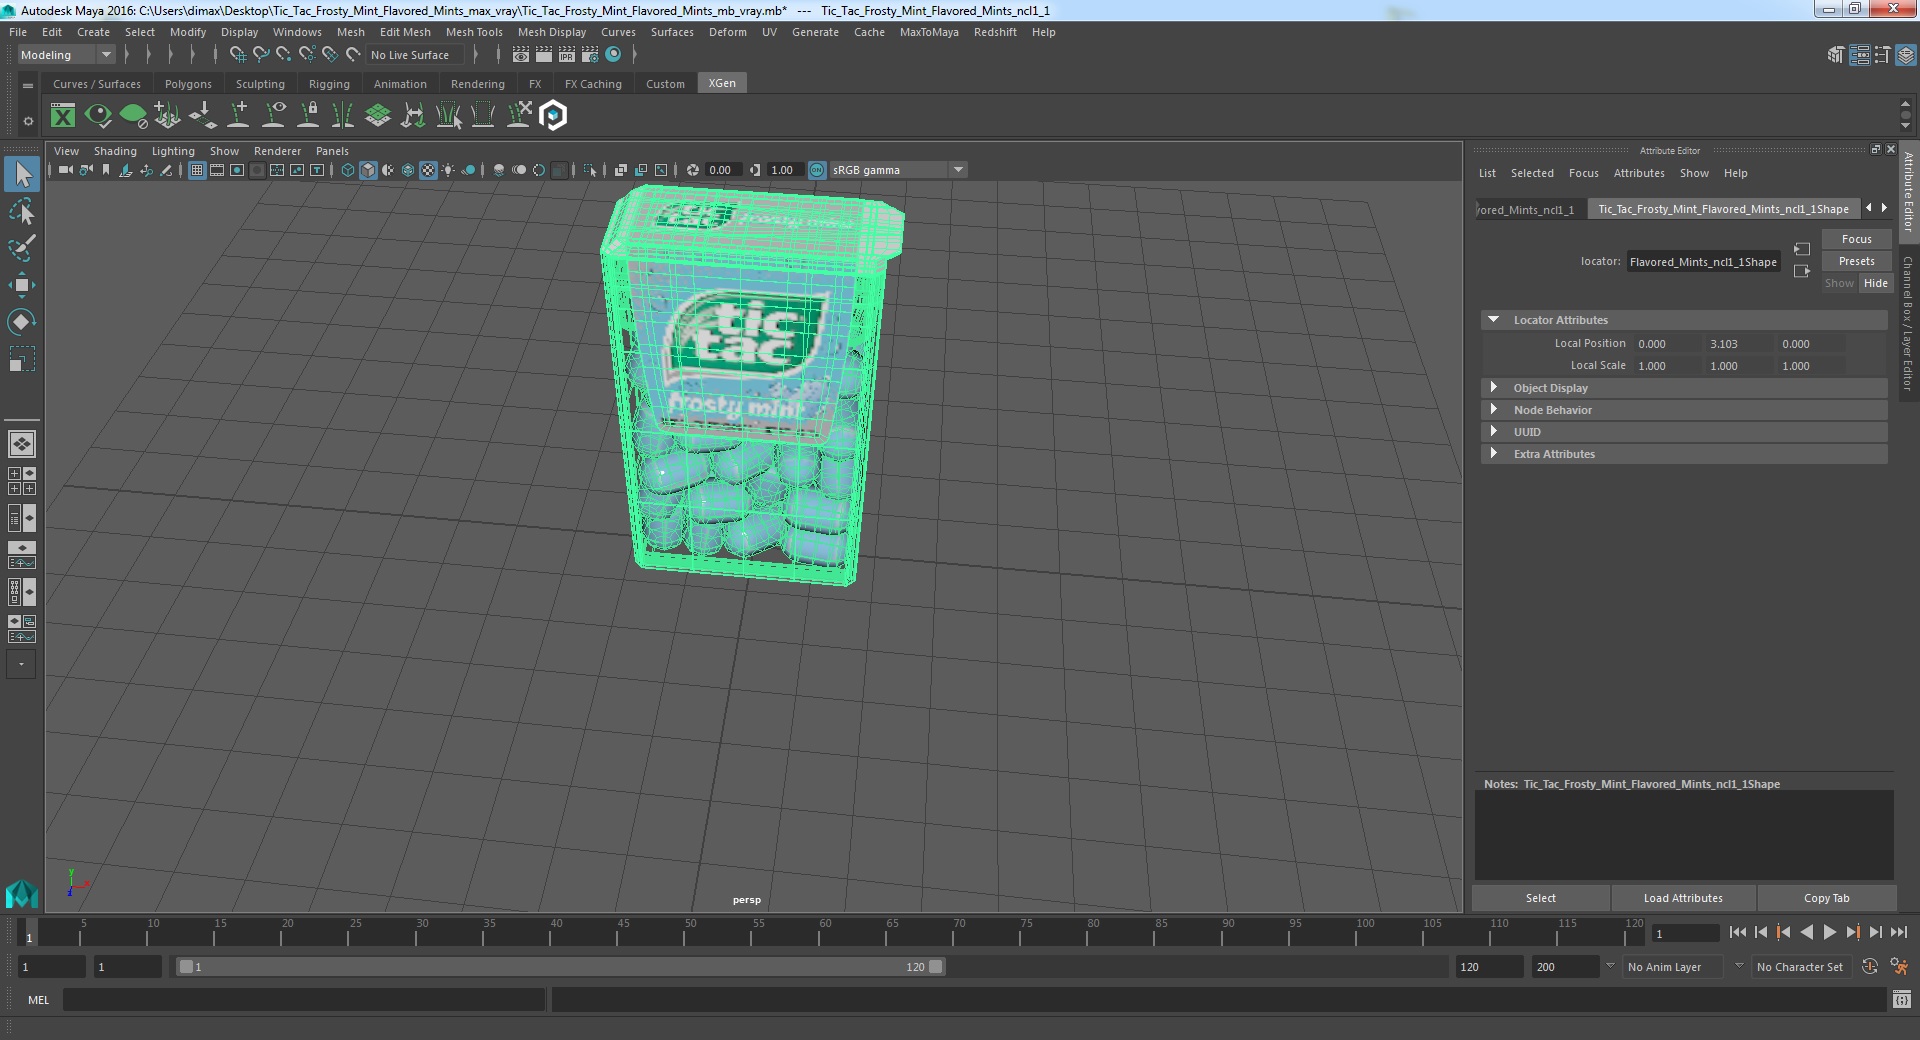Toggle textured display in viewport
1920x1040 pixels.
(428, 170)
